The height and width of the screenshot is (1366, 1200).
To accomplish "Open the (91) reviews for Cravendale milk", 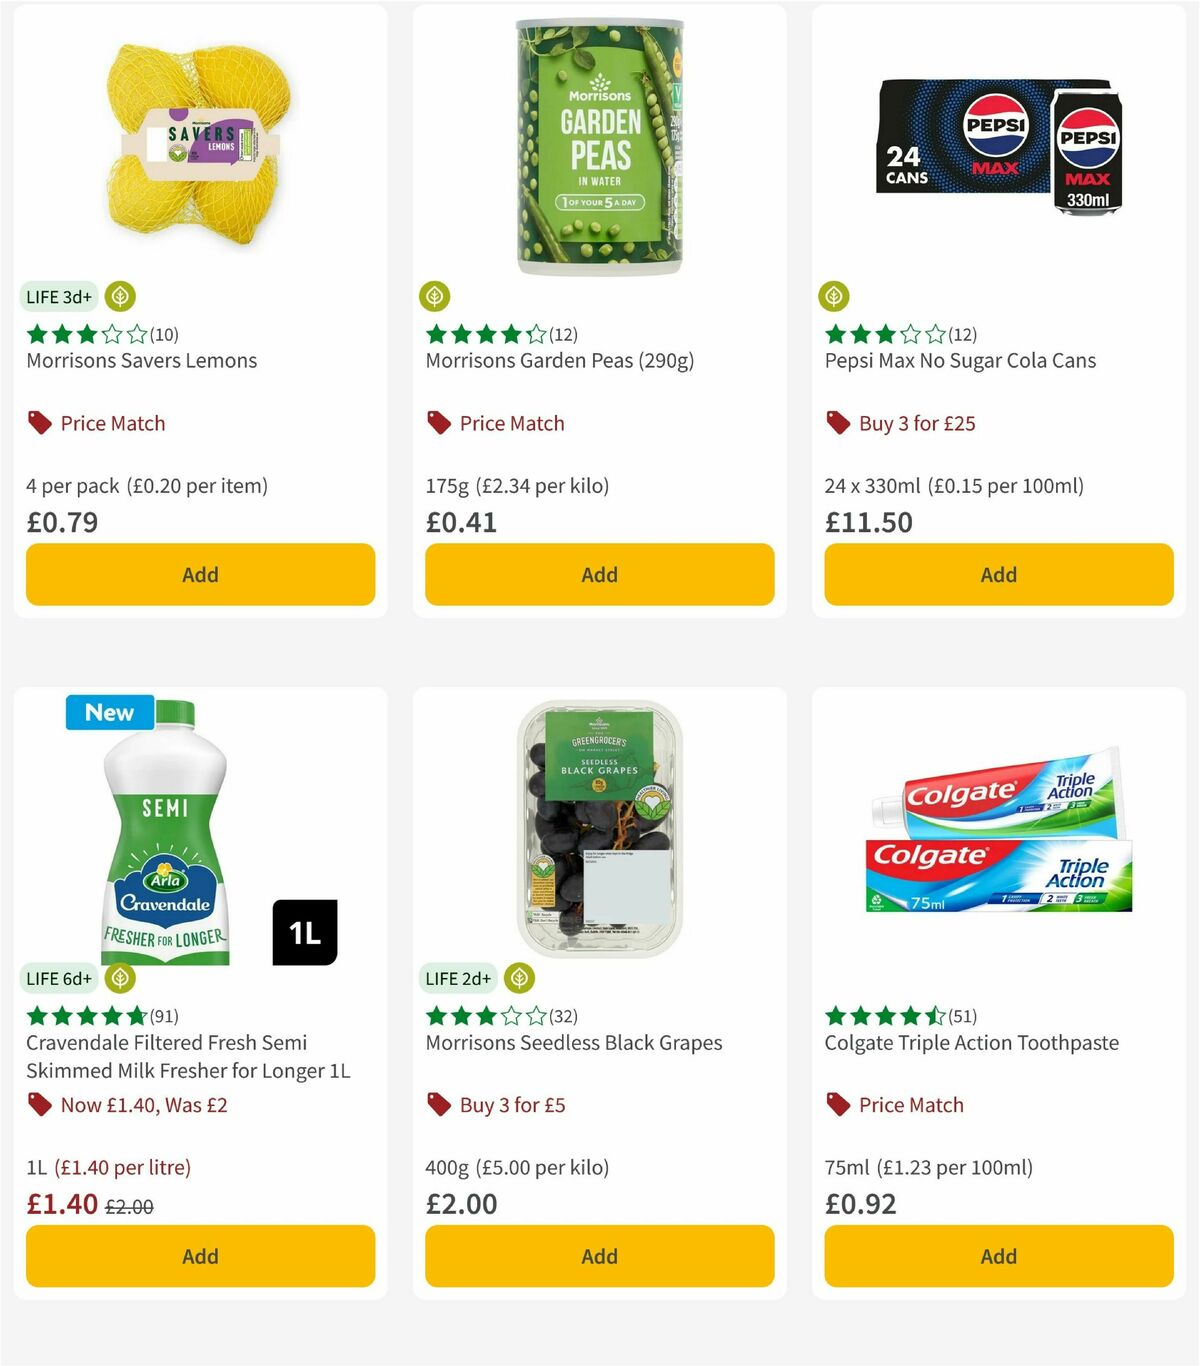I will click(163, 1016).
